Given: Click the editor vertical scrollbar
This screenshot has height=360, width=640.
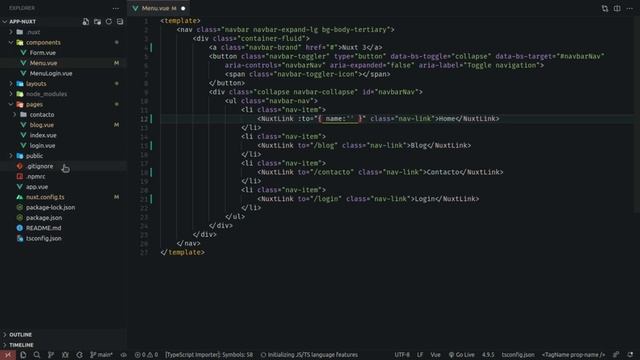Looking at the screenshot, I should click(x=637, y=114).
